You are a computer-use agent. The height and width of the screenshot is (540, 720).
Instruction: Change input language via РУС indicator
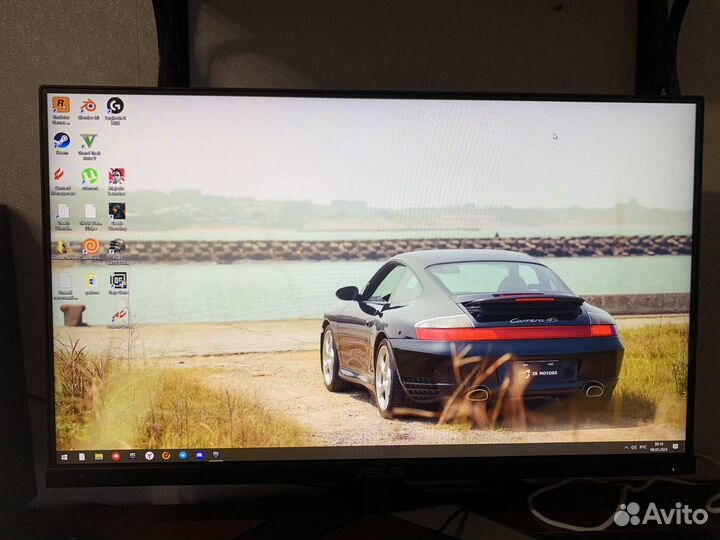pos(643,447)
